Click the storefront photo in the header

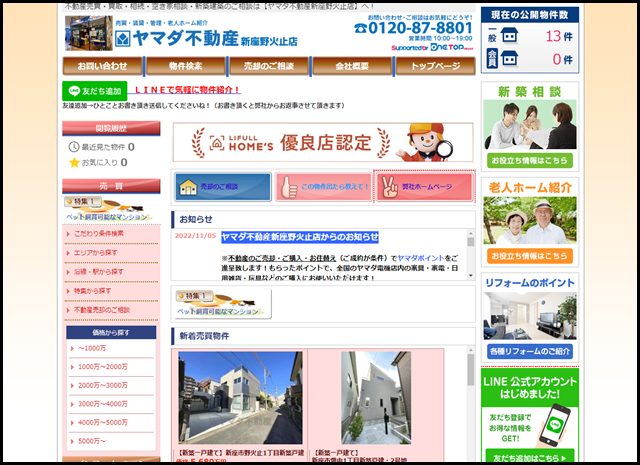pos(89,33)
